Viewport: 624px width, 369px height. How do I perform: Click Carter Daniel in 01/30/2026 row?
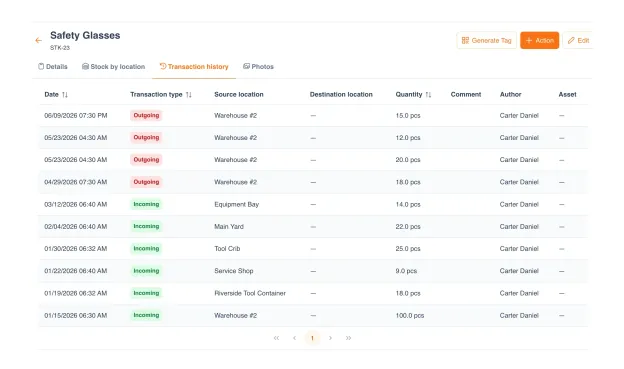(519, 249)
